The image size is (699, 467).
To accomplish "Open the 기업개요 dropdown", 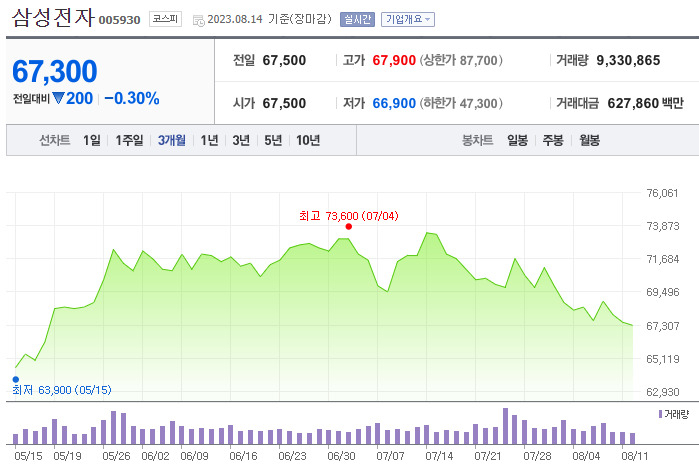I will click(x=407, y=19).
